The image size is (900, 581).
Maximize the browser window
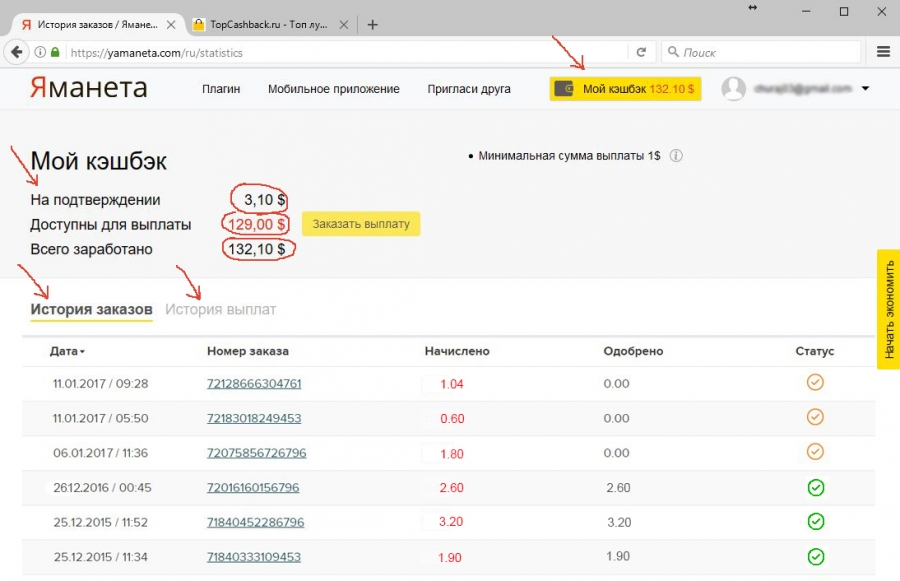[x=844, y=11]
